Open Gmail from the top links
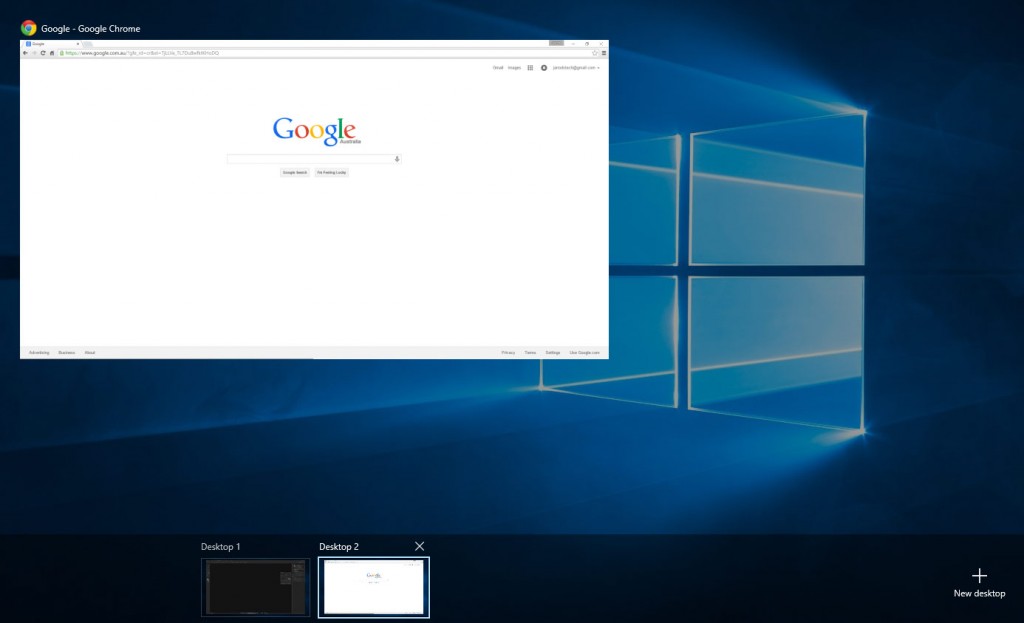 497,68
